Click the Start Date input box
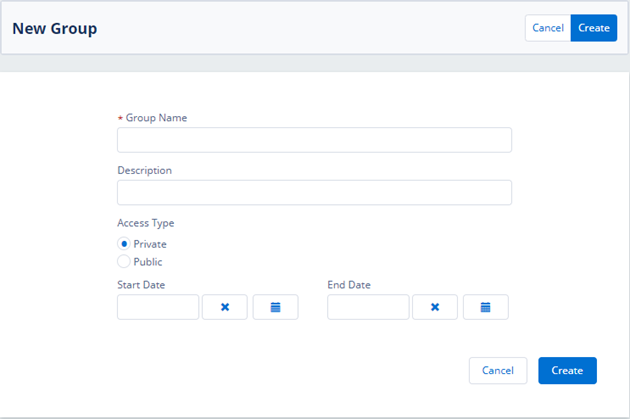The width and height of the screenshot is (630, 419). coord(158,307)
